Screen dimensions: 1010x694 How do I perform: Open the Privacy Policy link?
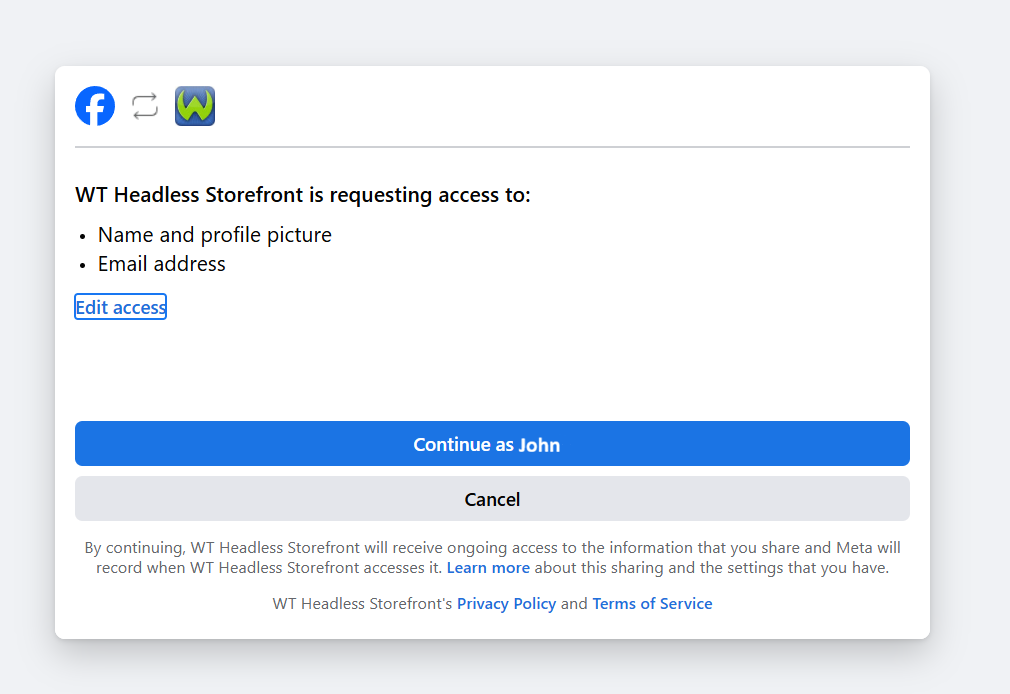(506, 604)
